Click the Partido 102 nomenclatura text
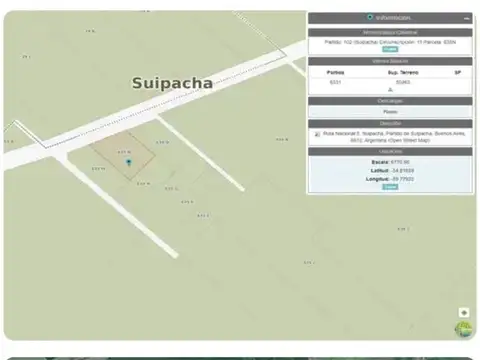This screenshot has width=480, height=360. click(390, 42)
